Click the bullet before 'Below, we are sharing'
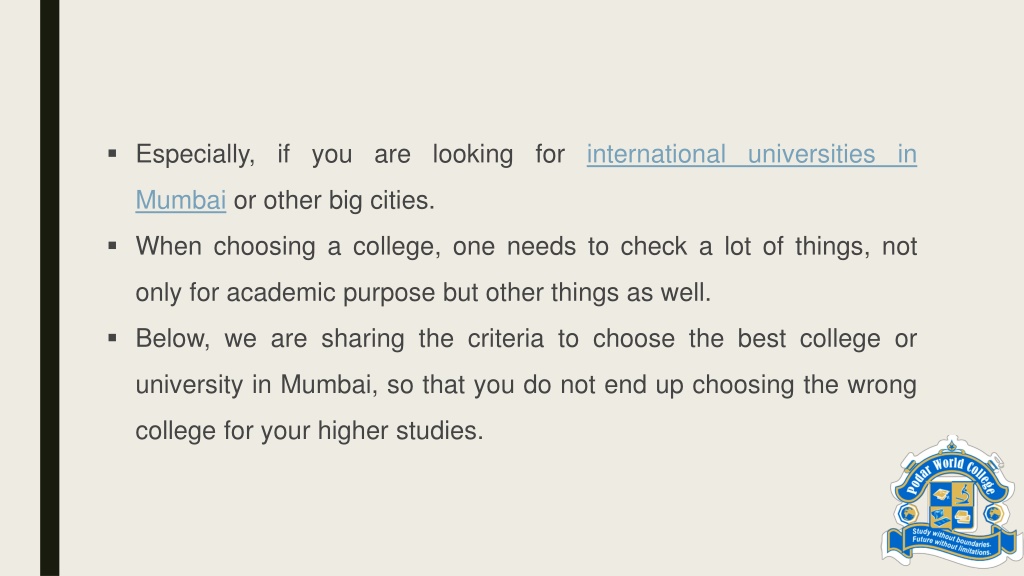 (112, 338)
